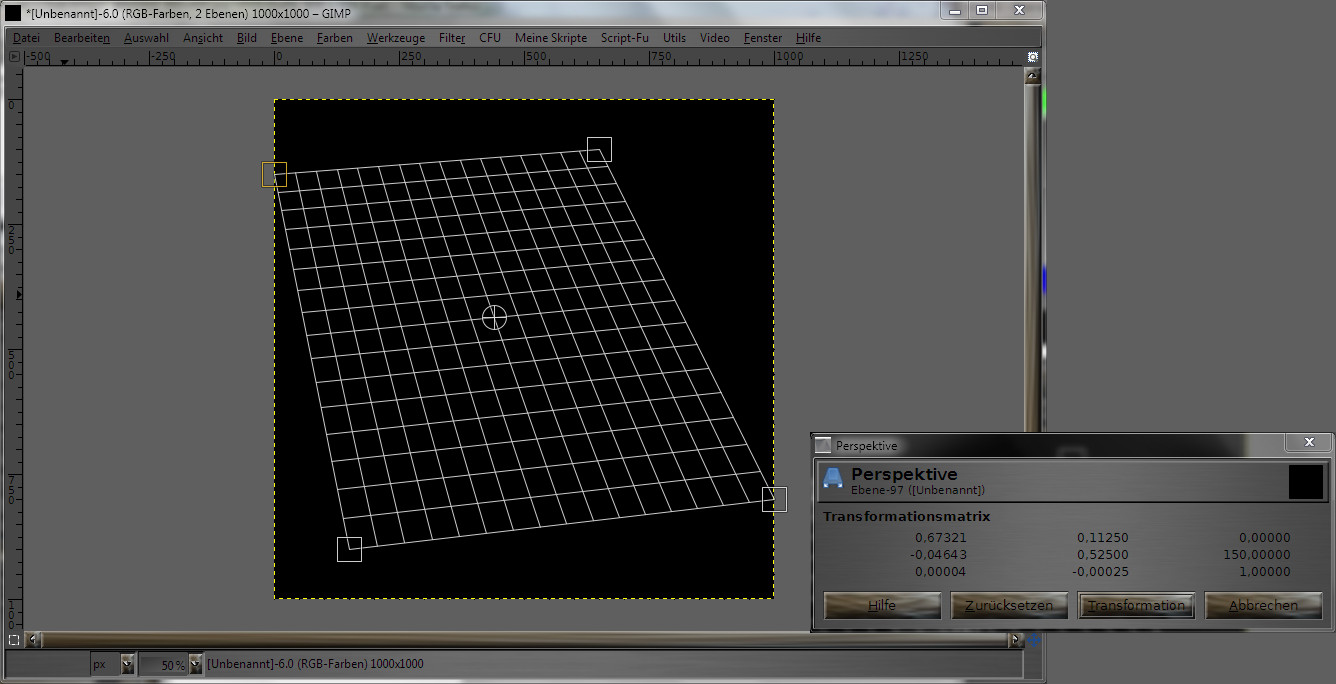
Task: Open the ruler corner image menu button
Action: tap(14, 57)
